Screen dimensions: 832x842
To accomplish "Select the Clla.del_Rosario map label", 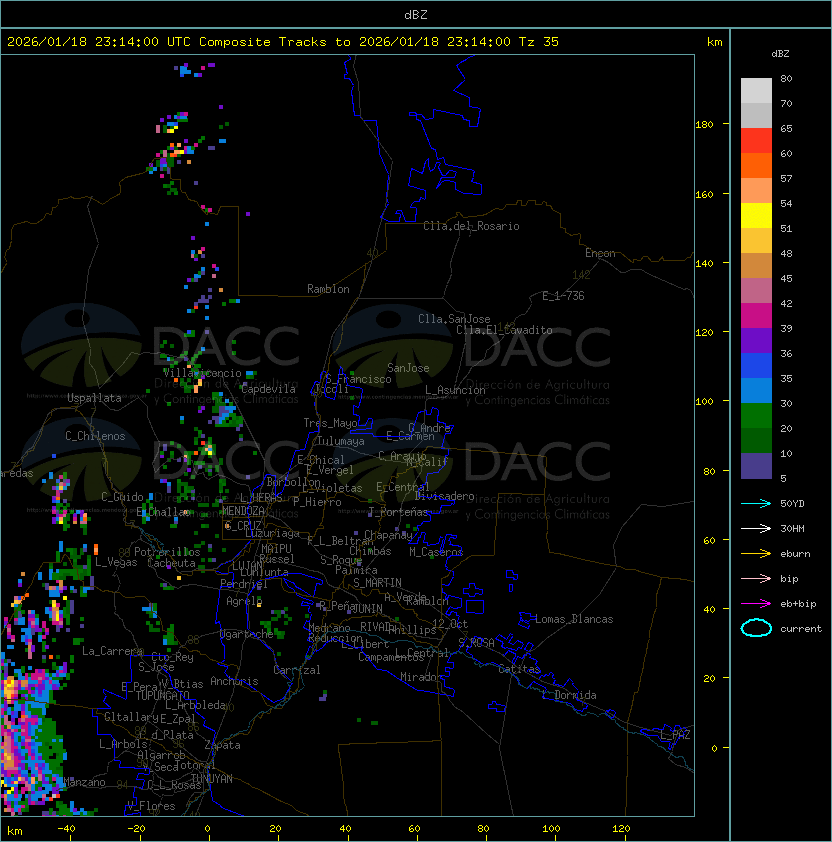I will 471,226.
